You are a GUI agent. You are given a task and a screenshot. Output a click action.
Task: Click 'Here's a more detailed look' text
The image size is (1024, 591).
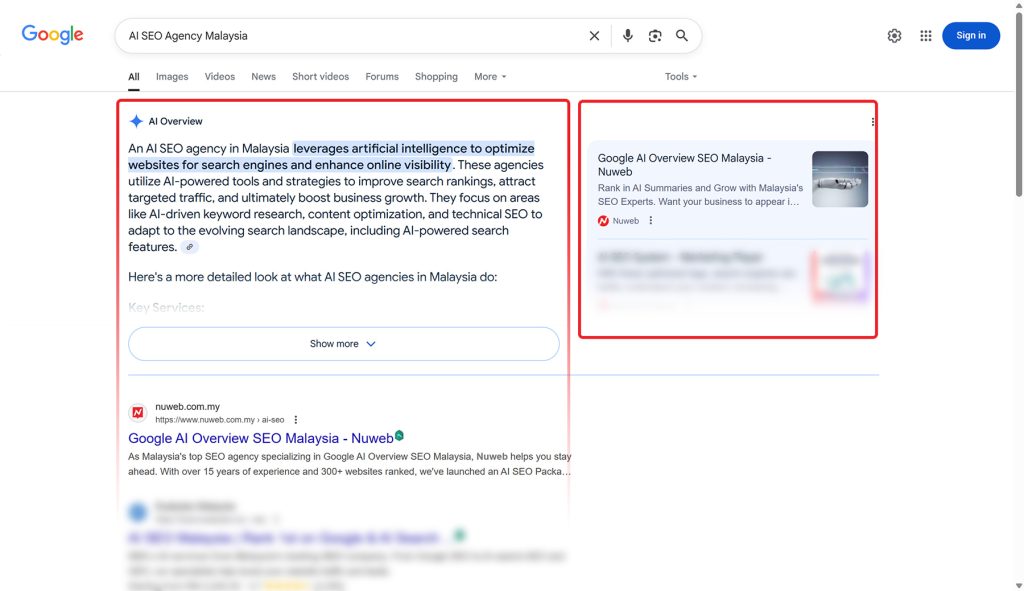click(x=312, y=277)
